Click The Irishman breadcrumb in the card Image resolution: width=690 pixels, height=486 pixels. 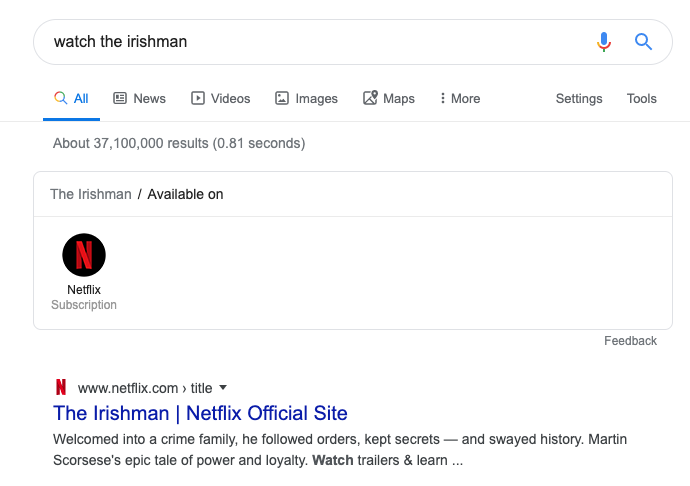(91, 194)
